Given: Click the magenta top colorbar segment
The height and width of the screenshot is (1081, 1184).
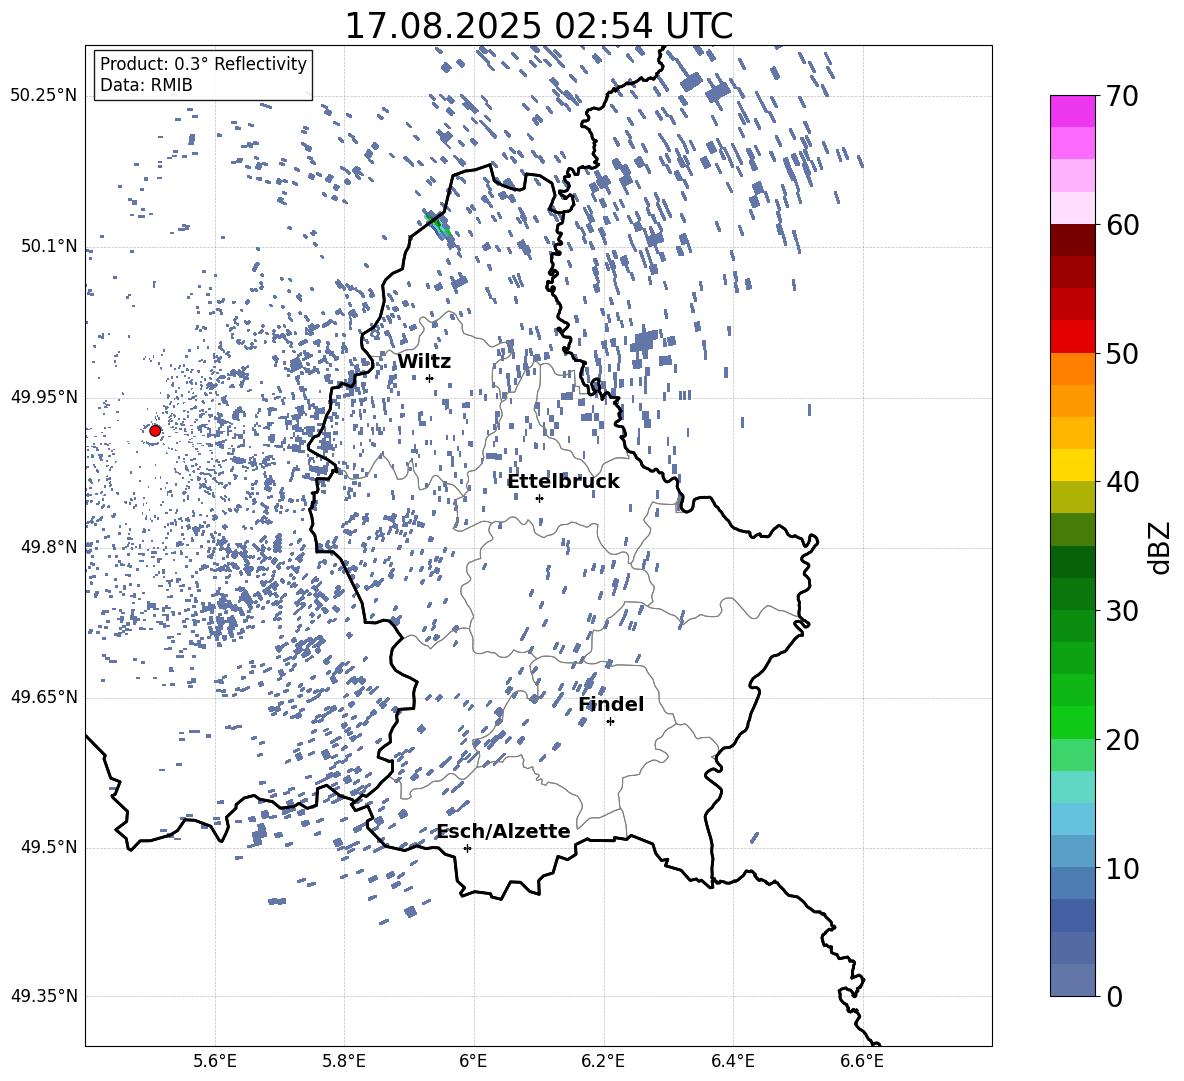Looking at the screenshot, I should tap(1073, 111).
